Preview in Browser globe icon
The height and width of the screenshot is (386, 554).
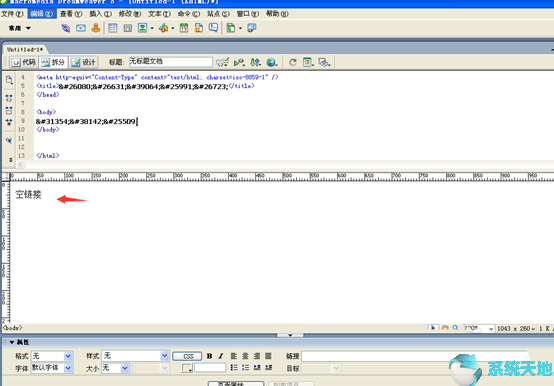click(x=272, y=63)
